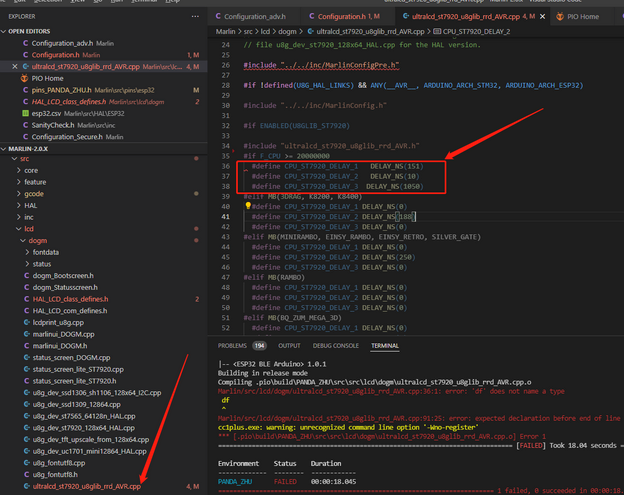Screen dimensions: 624x495
Task: Open dogm_Statusscreen.h in file tree
Action: coord(65,287)
